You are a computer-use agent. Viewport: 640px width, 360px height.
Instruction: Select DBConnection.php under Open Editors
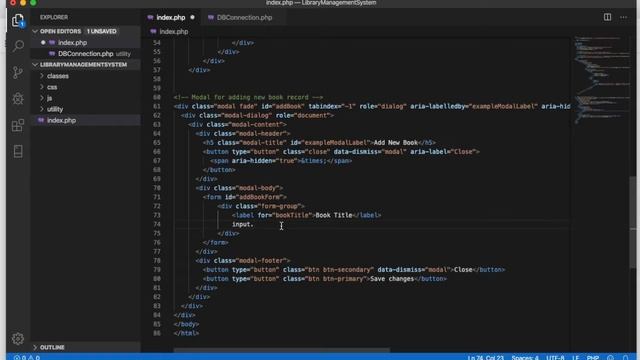85,53
